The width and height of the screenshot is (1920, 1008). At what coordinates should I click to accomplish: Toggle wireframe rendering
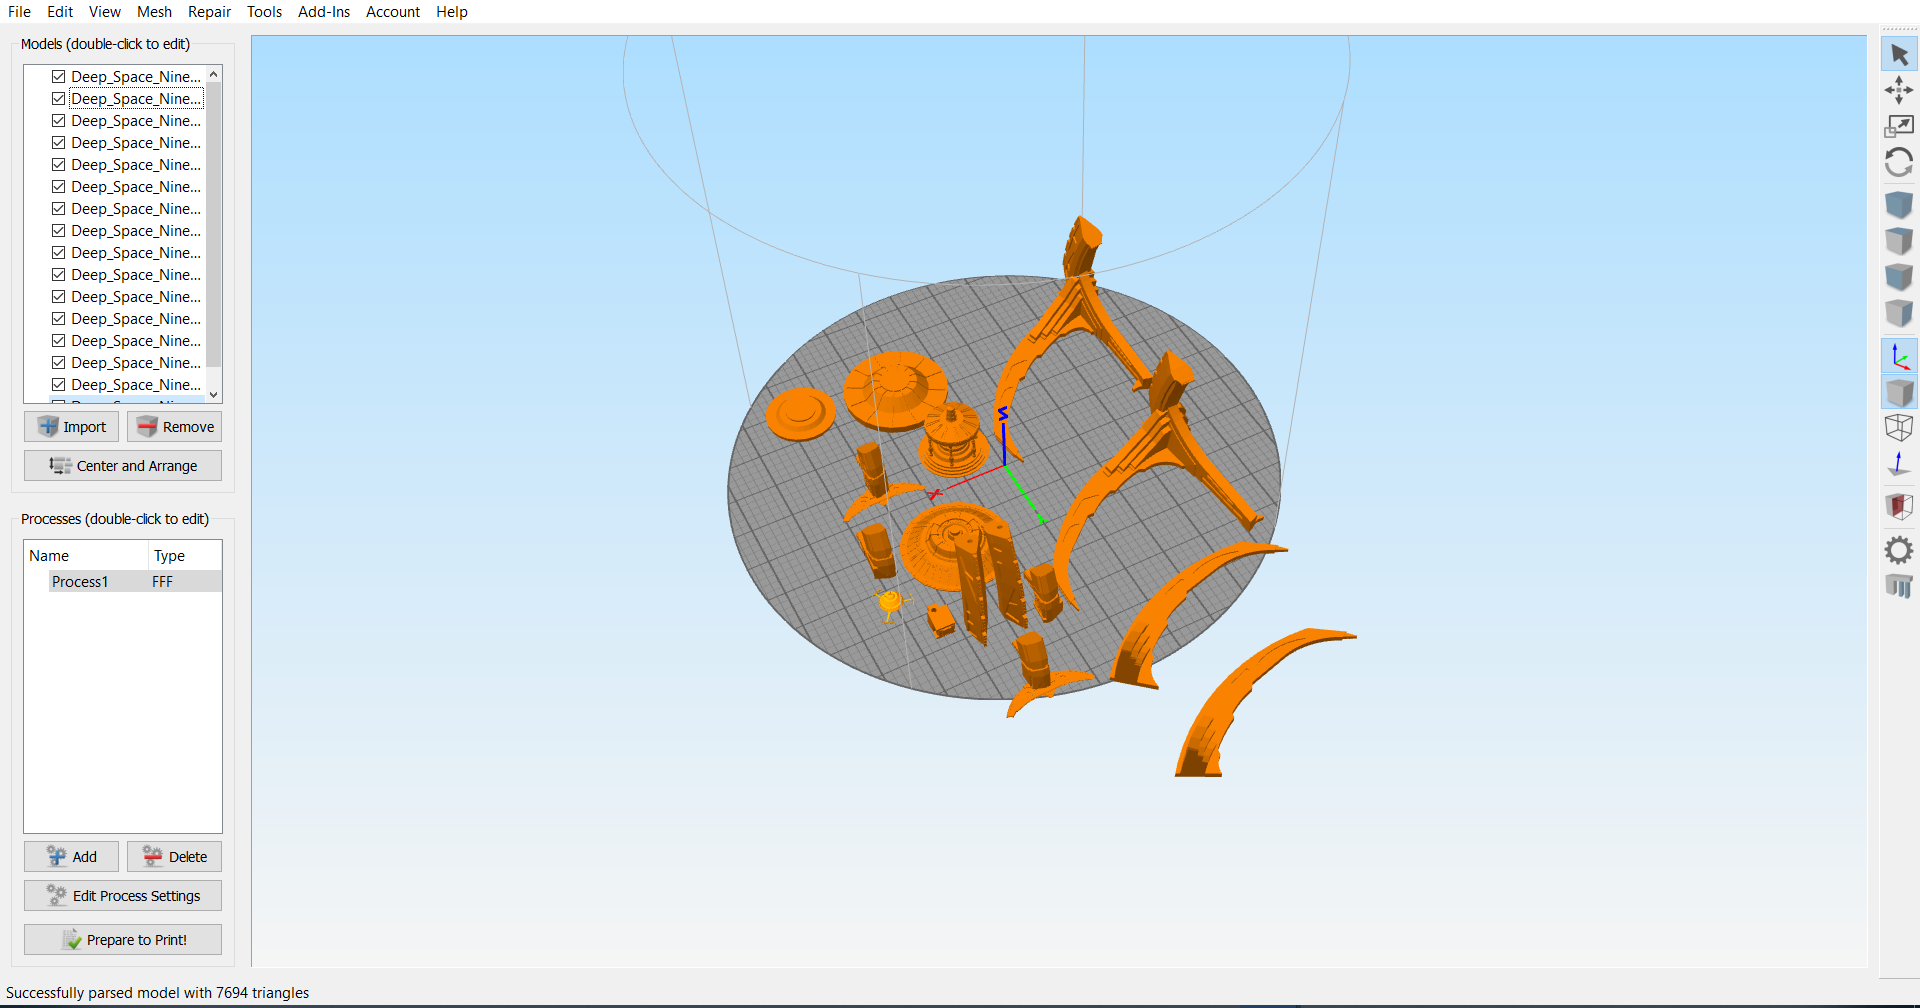[x=1899, y=428]
